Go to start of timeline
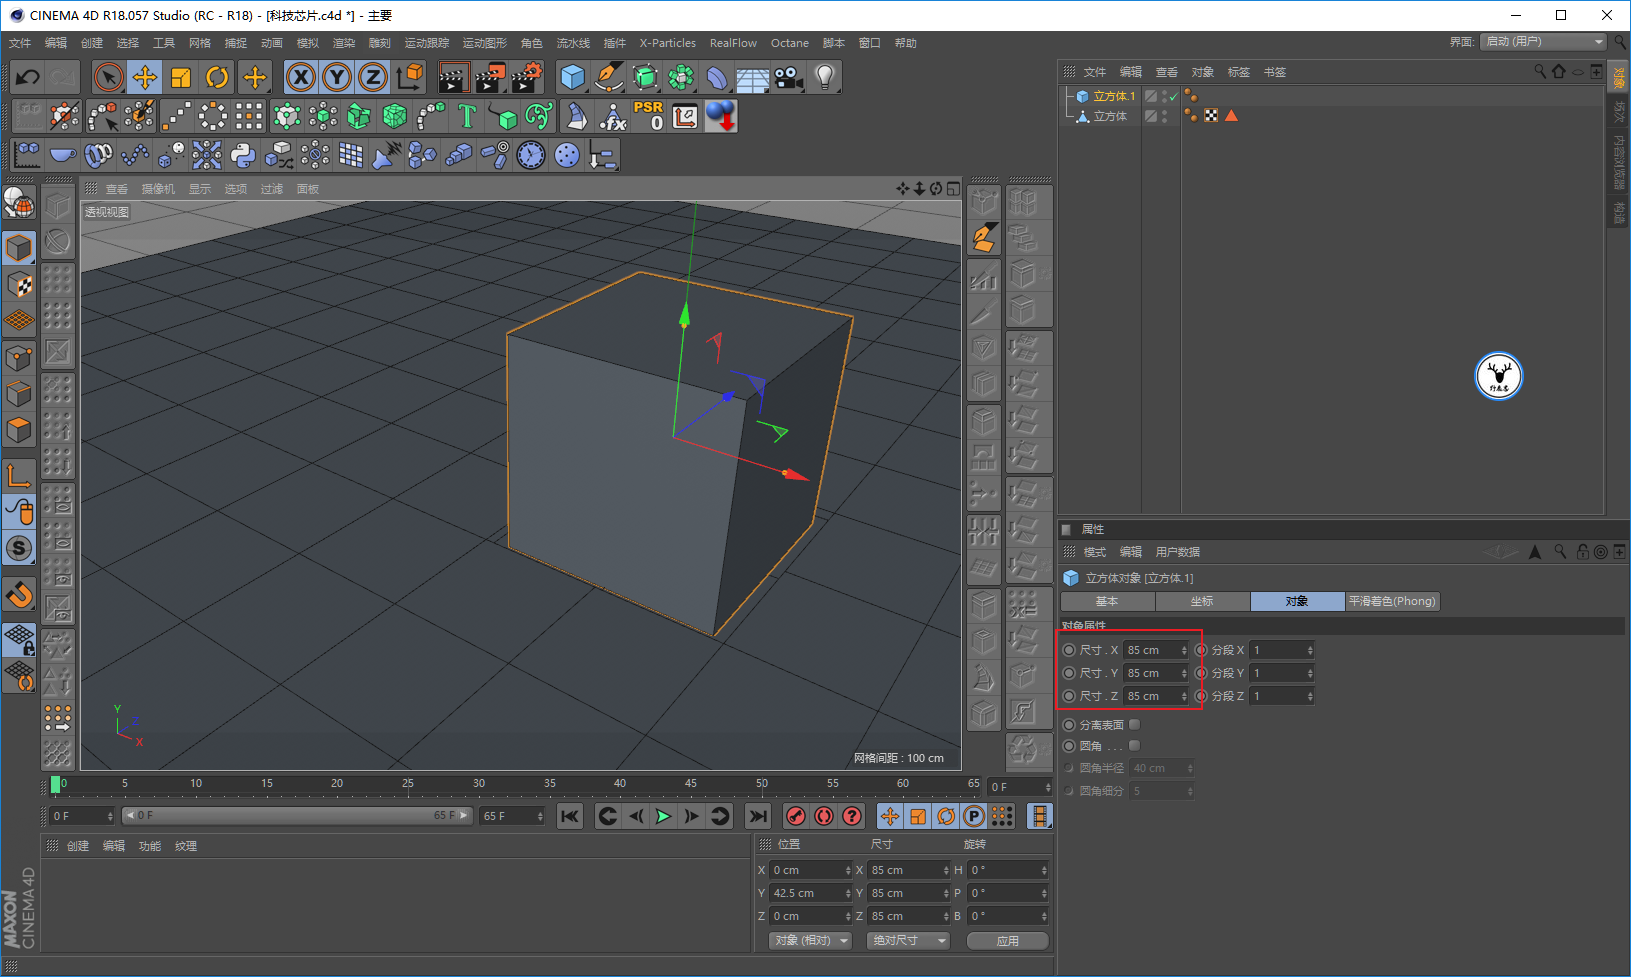The height and width of the screenshot is (977, 1631). 570,816
